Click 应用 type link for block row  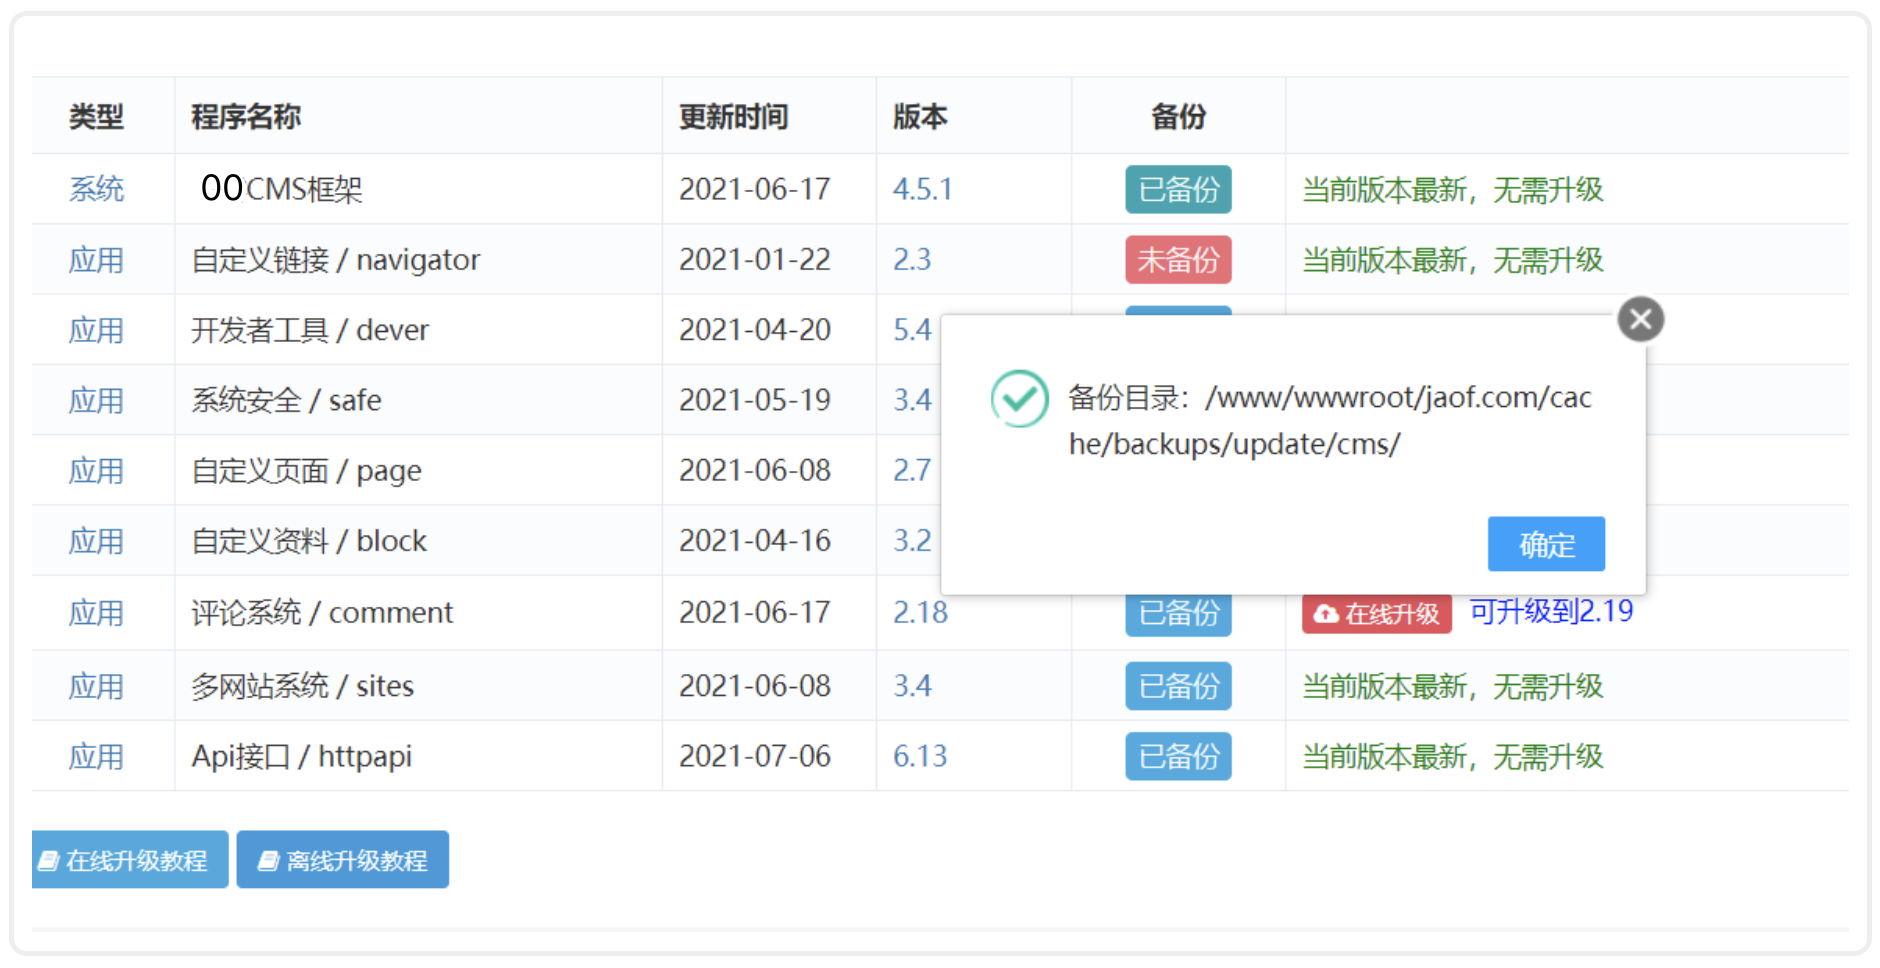(x=96, y=541)
